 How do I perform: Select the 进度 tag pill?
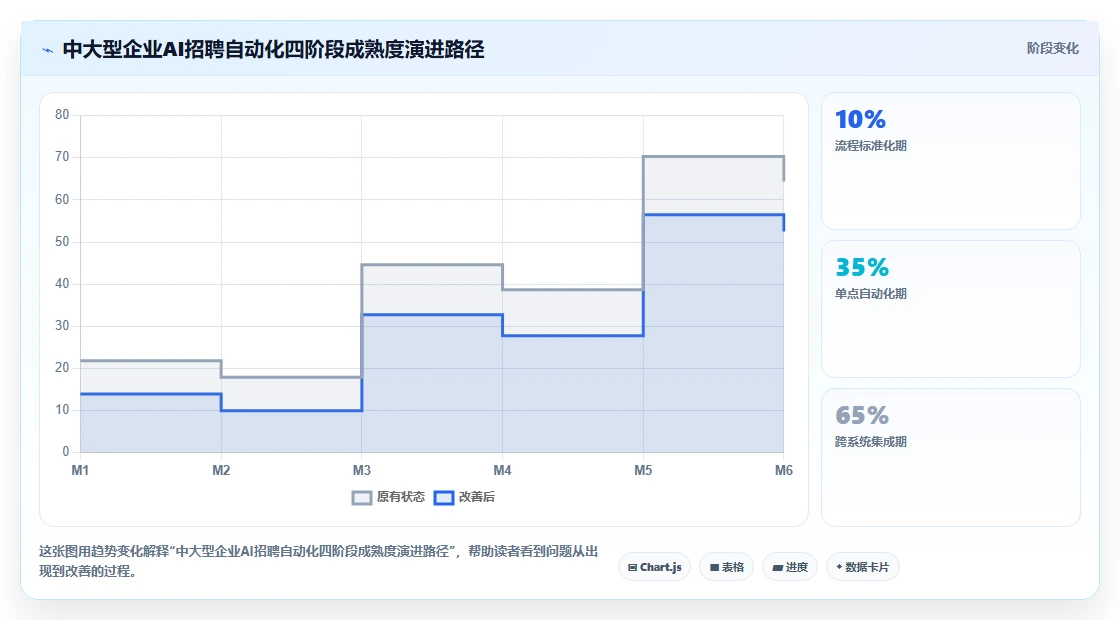790,567
